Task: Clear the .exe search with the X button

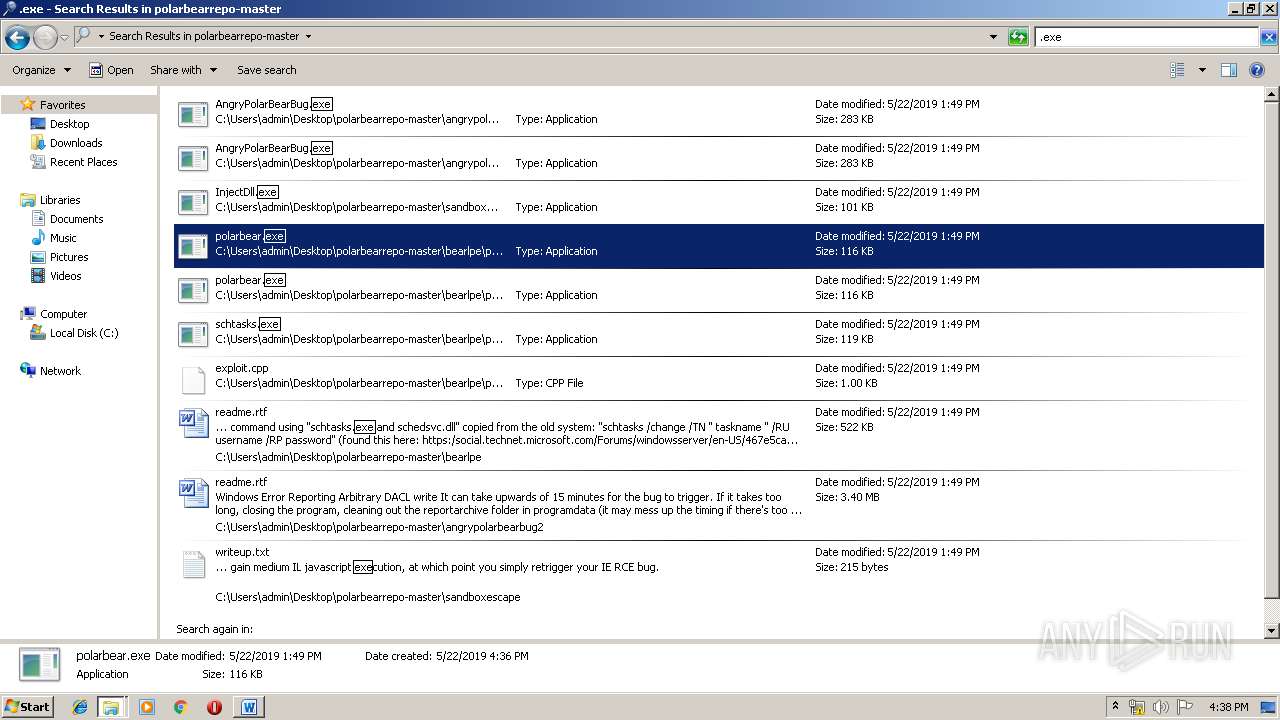Action: 1268,37
